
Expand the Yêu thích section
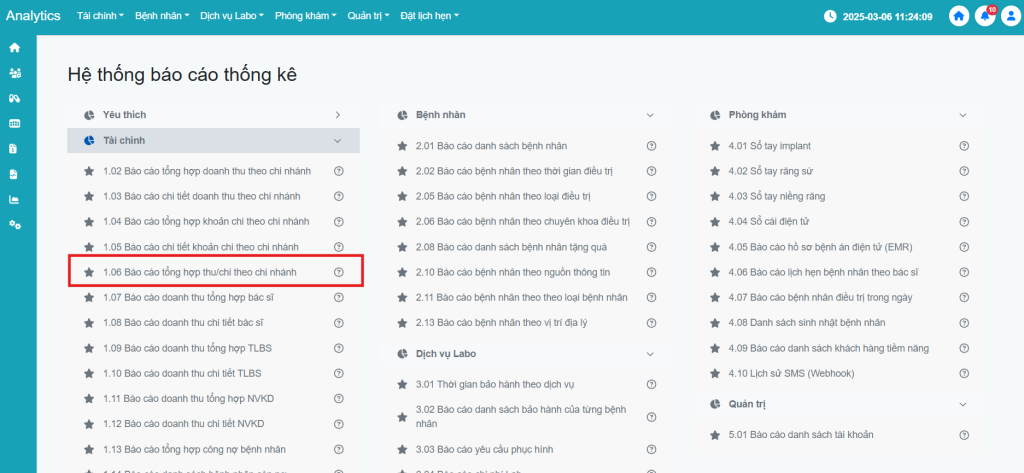[338, 115]
